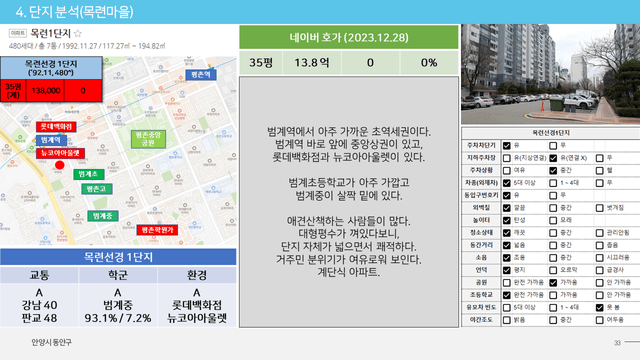Uncheck 탄성 in the 놀이터 row

coord(507,220)
